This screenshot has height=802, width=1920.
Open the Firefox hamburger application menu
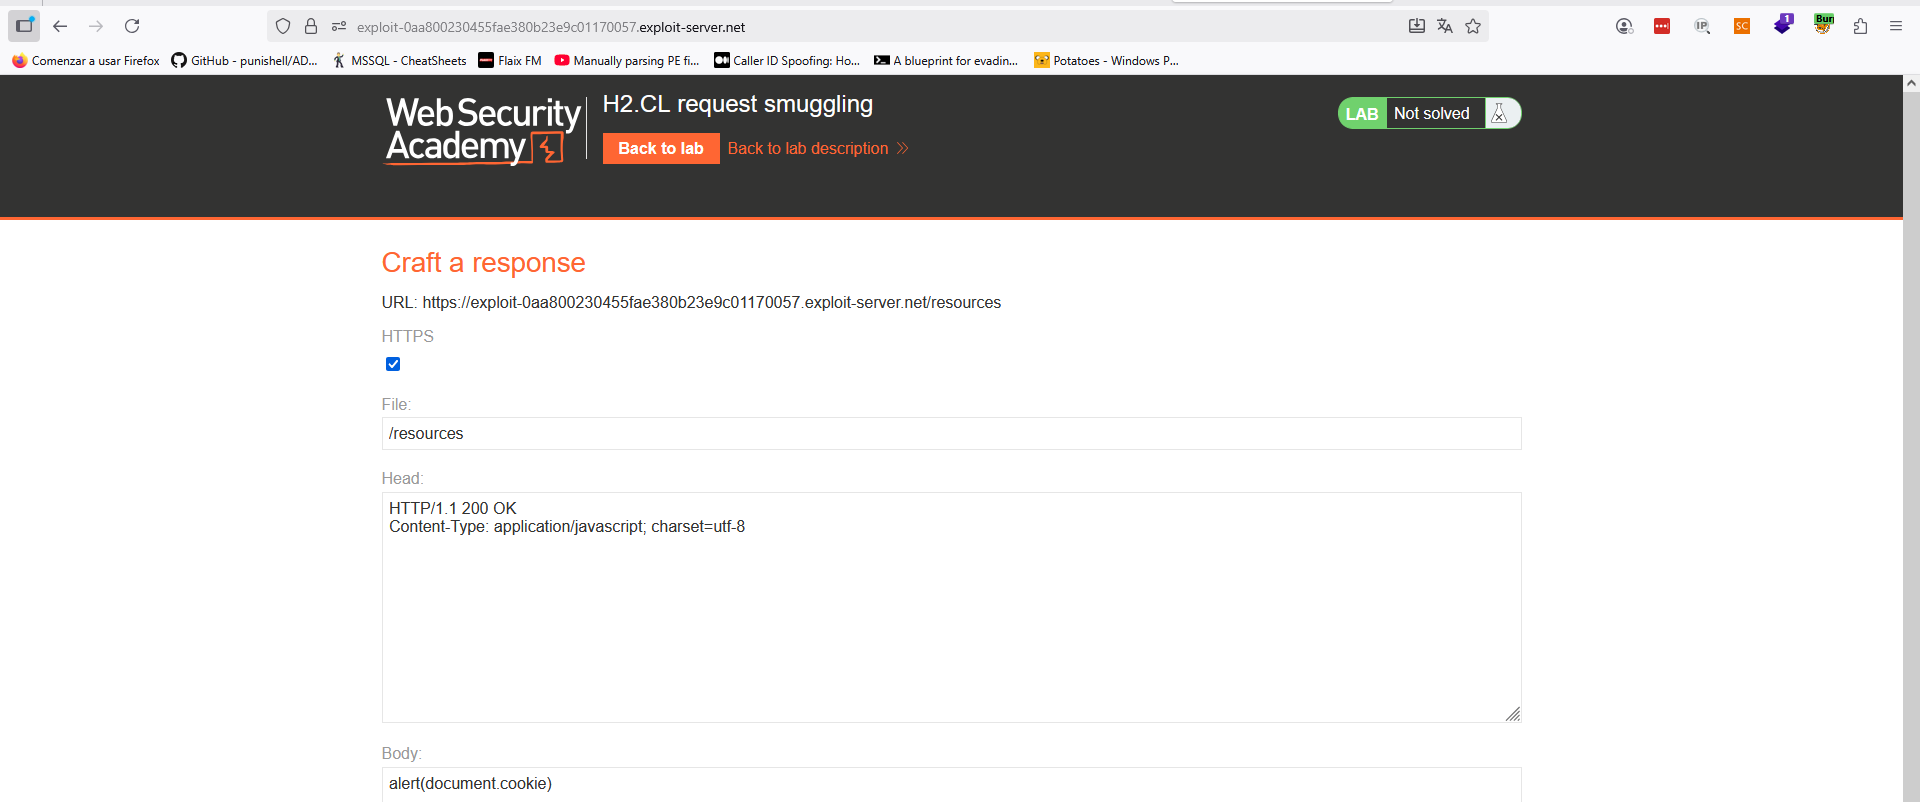(x=1895, y=27)
